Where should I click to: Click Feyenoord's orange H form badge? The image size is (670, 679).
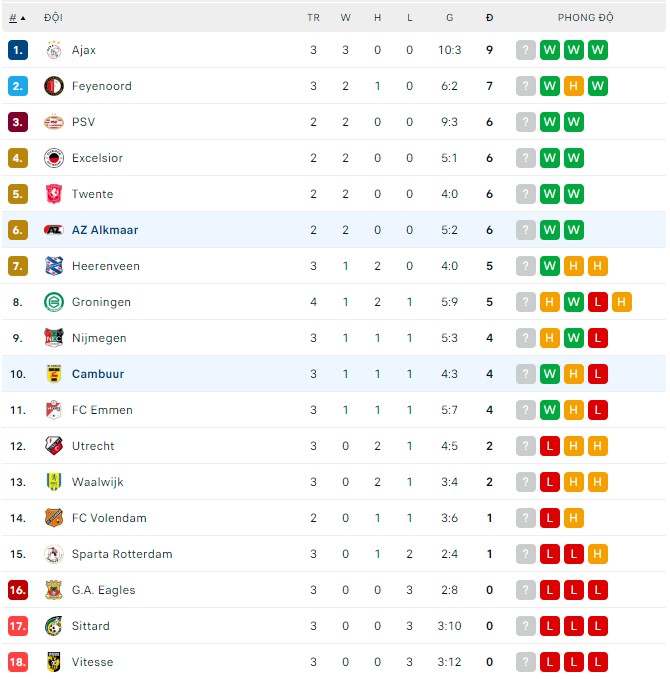(574, 86)
